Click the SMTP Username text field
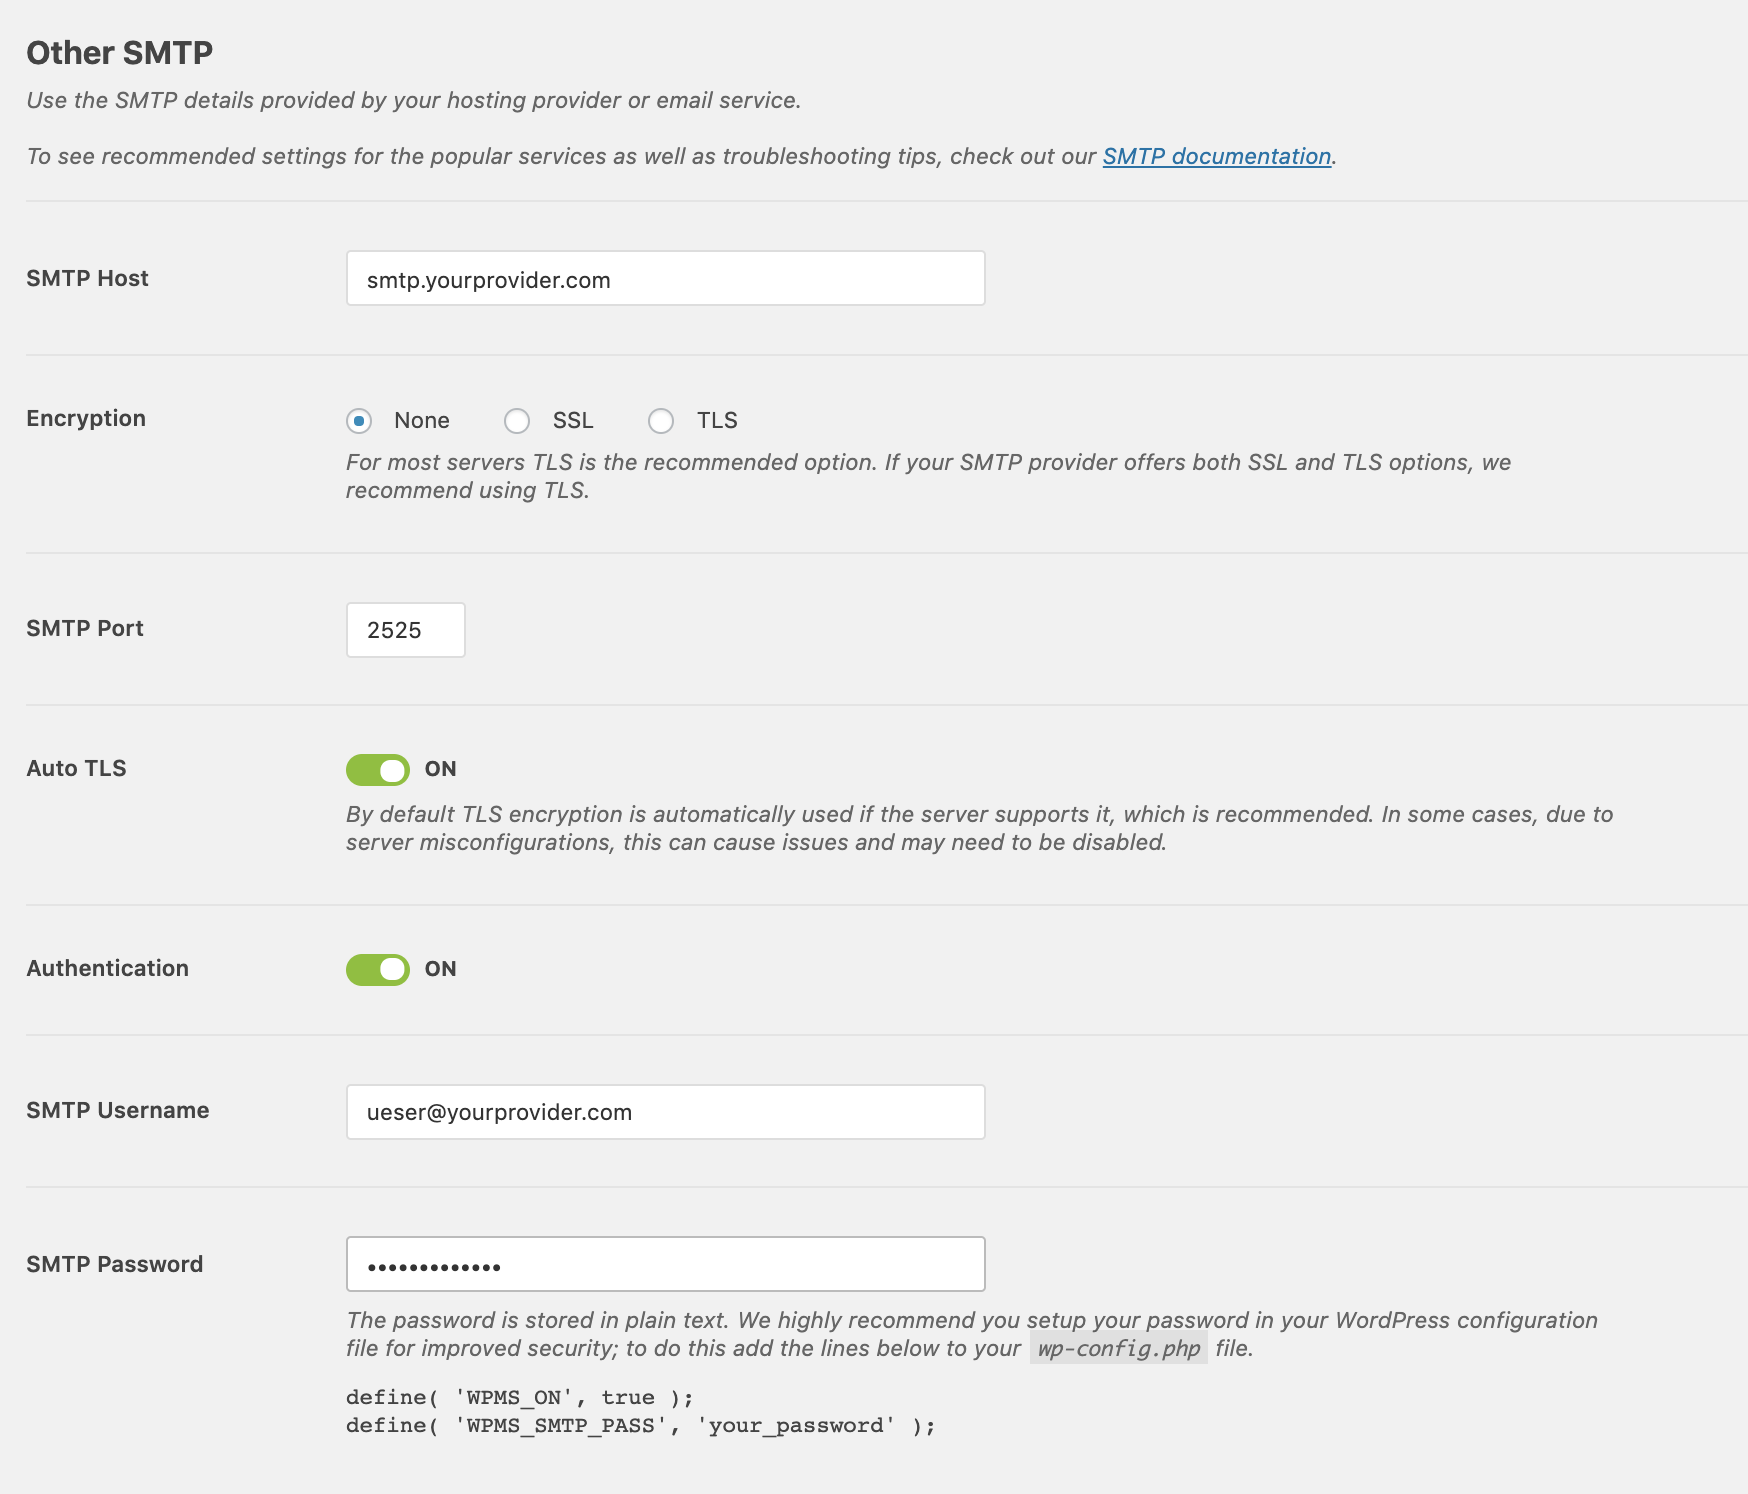 click(x=665, y=1112)
